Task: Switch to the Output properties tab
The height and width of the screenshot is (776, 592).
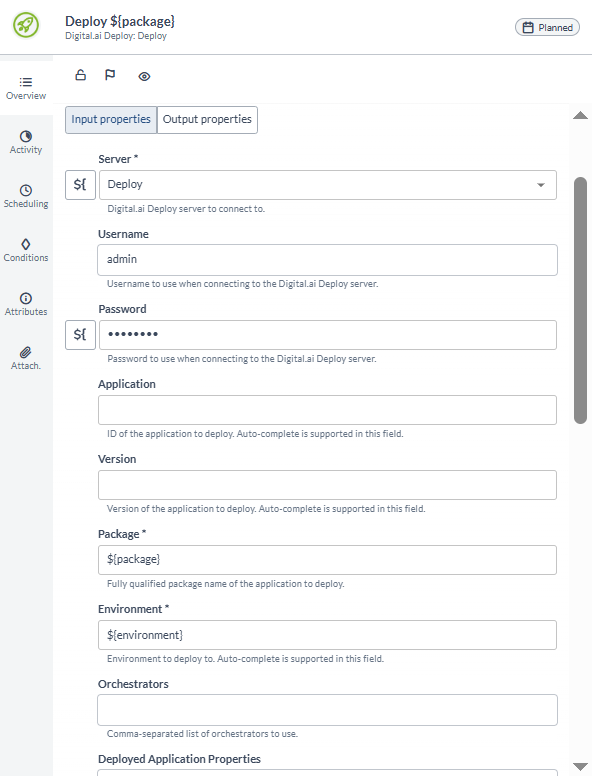Action: 207,120
